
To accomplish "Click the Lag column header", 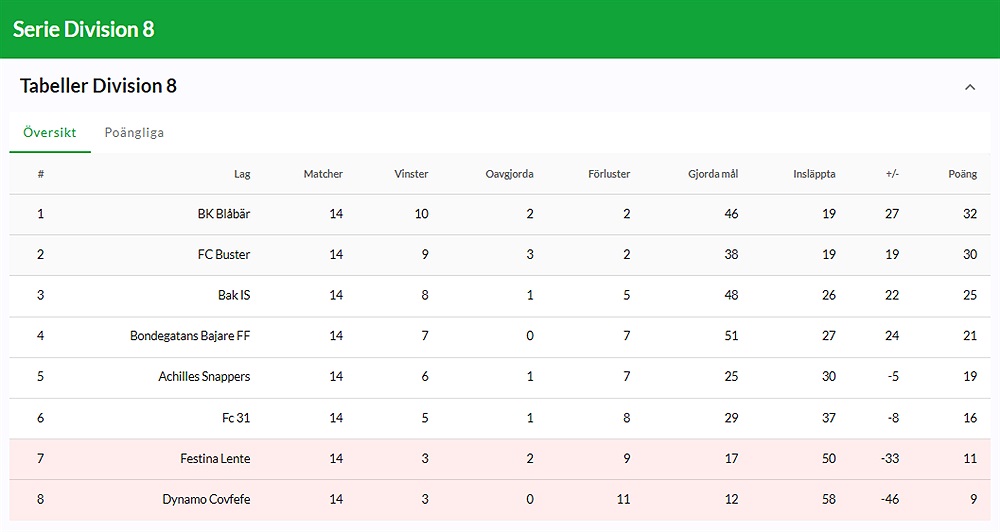I will (242, 174).
